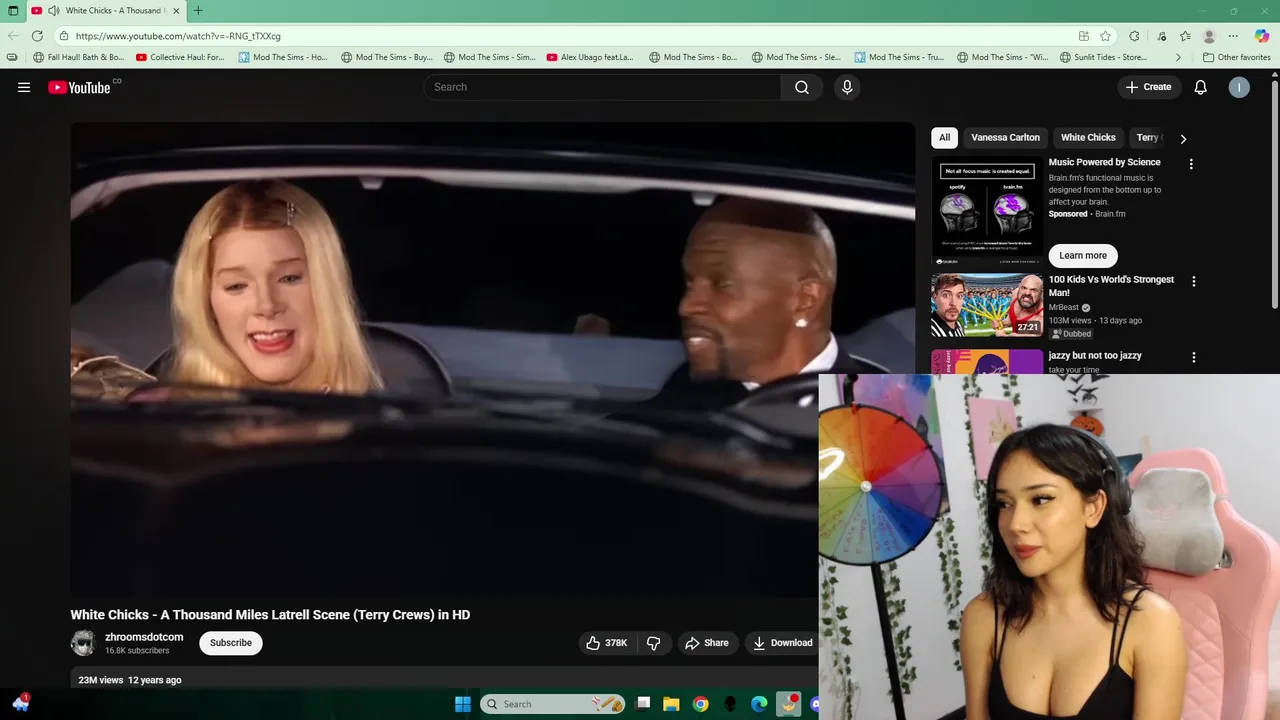Subscribe to zhroomsdotcom
This screenshot has width=1280, height=720.
[x=231, y=643]
